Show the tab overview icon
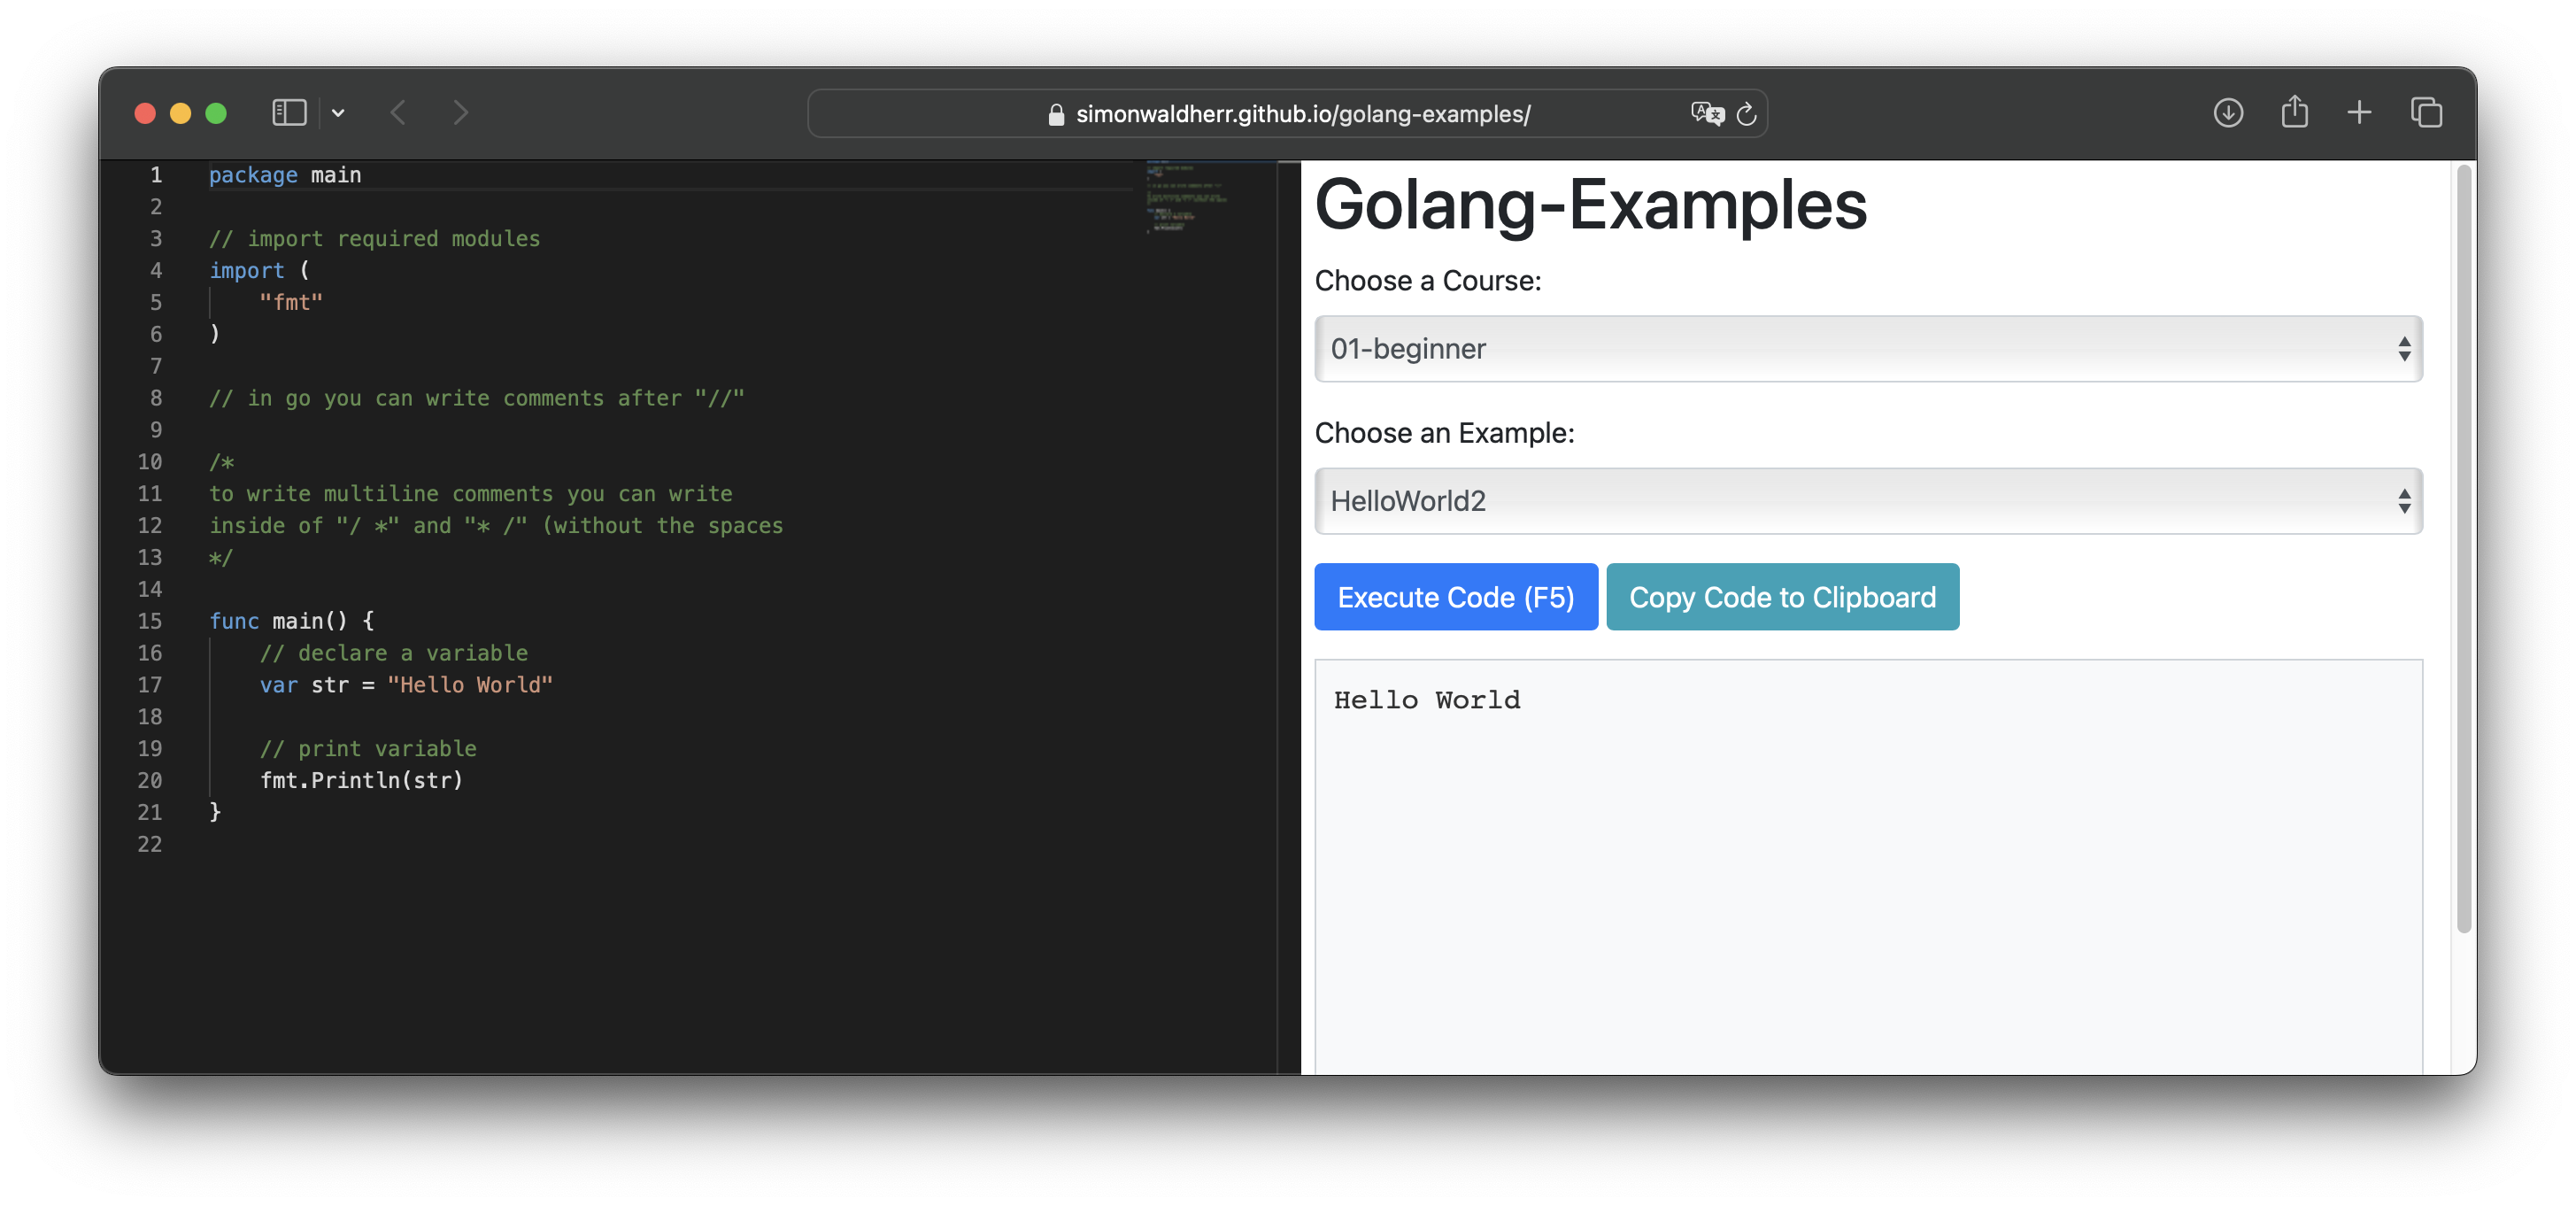The height and width of the screenshot is (1206, 2576). (2426, 113)
